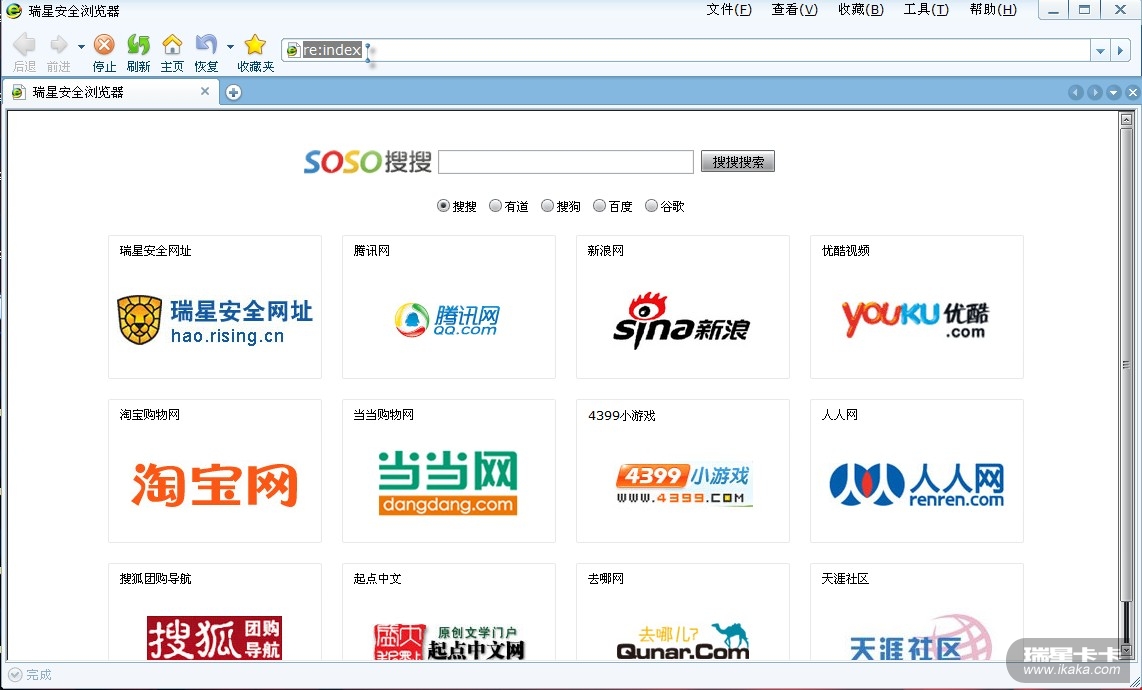Click inside the SOSO search text box

tap(566, 162)
